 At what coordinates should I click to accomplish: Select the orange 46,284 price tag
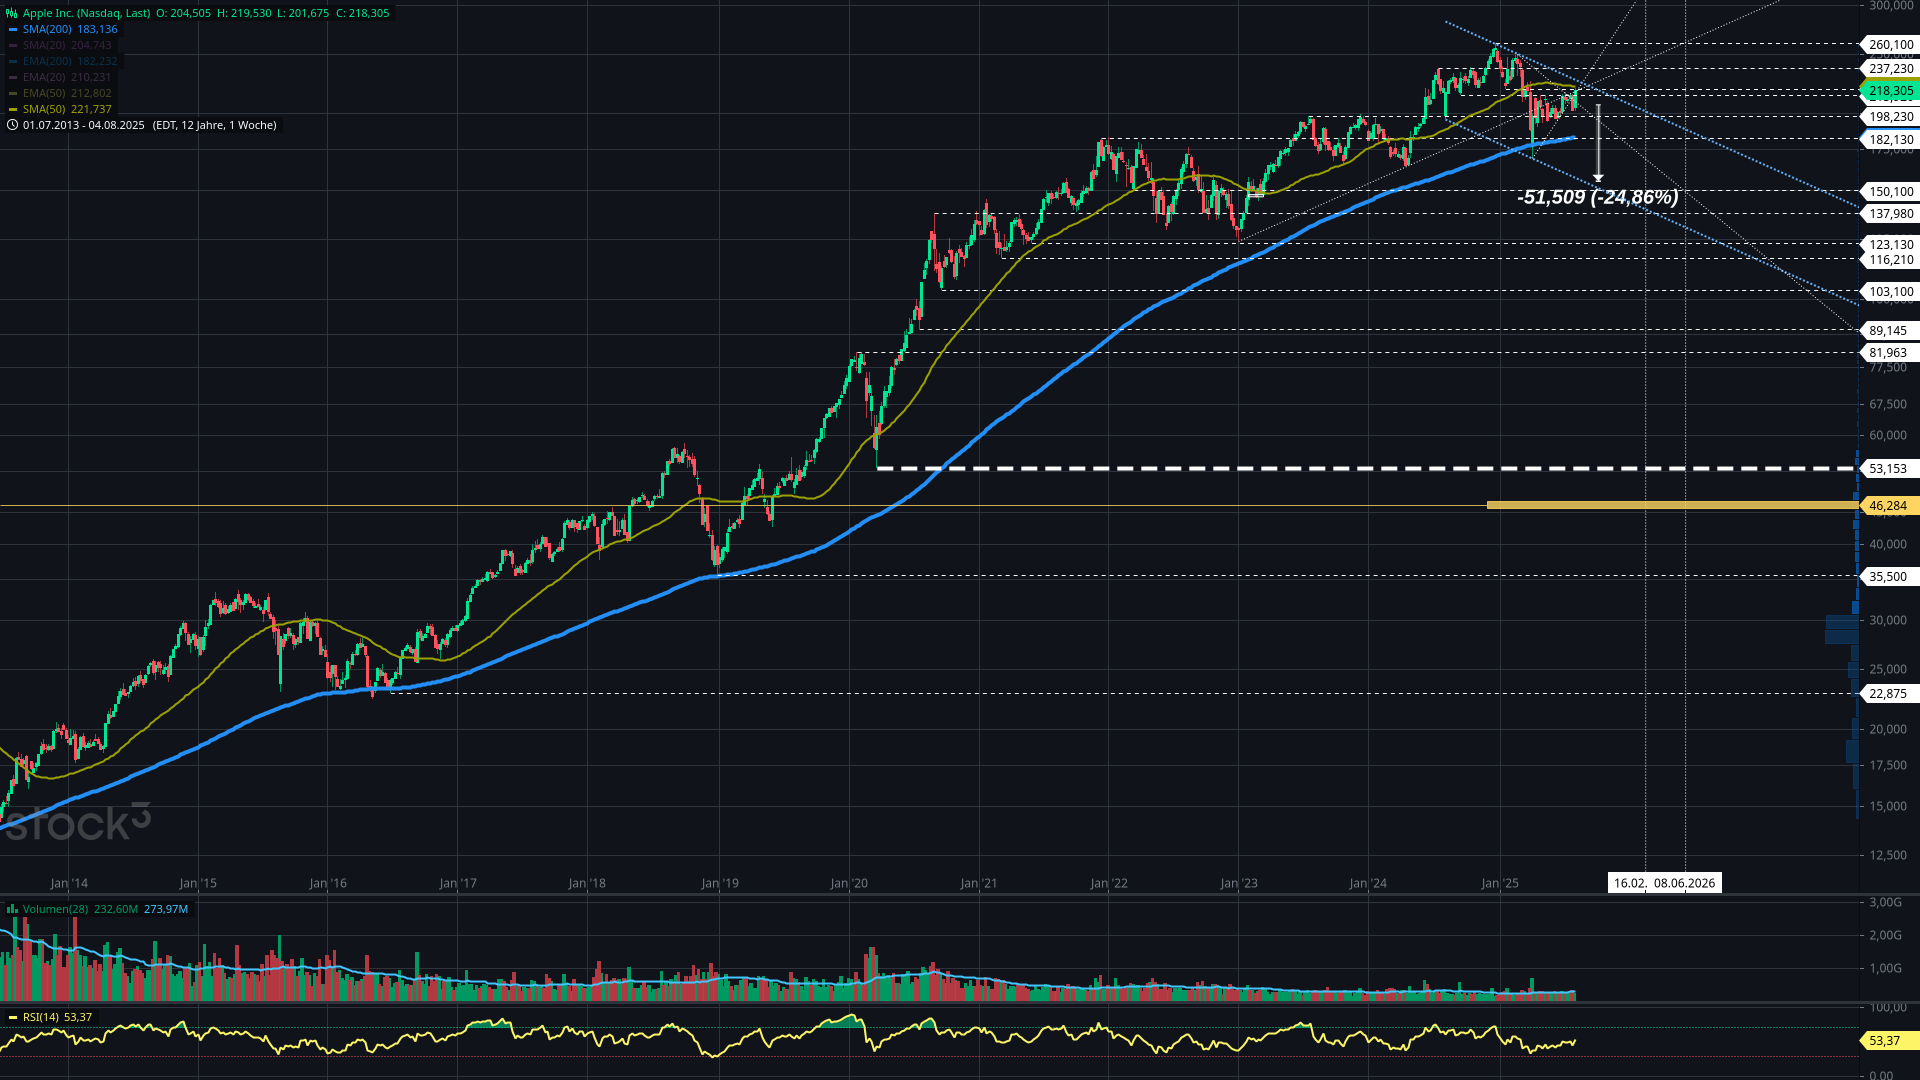click(x=1889, y=506)
